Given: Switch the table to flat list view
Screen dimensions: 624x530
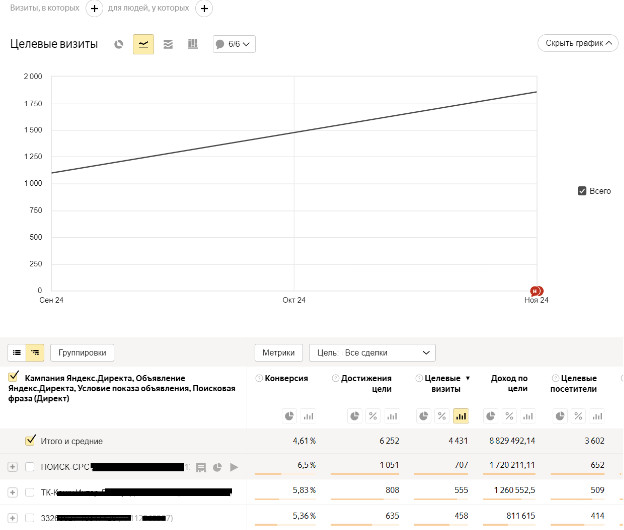Looking at the screenshot, I should [x=17, y=353].
